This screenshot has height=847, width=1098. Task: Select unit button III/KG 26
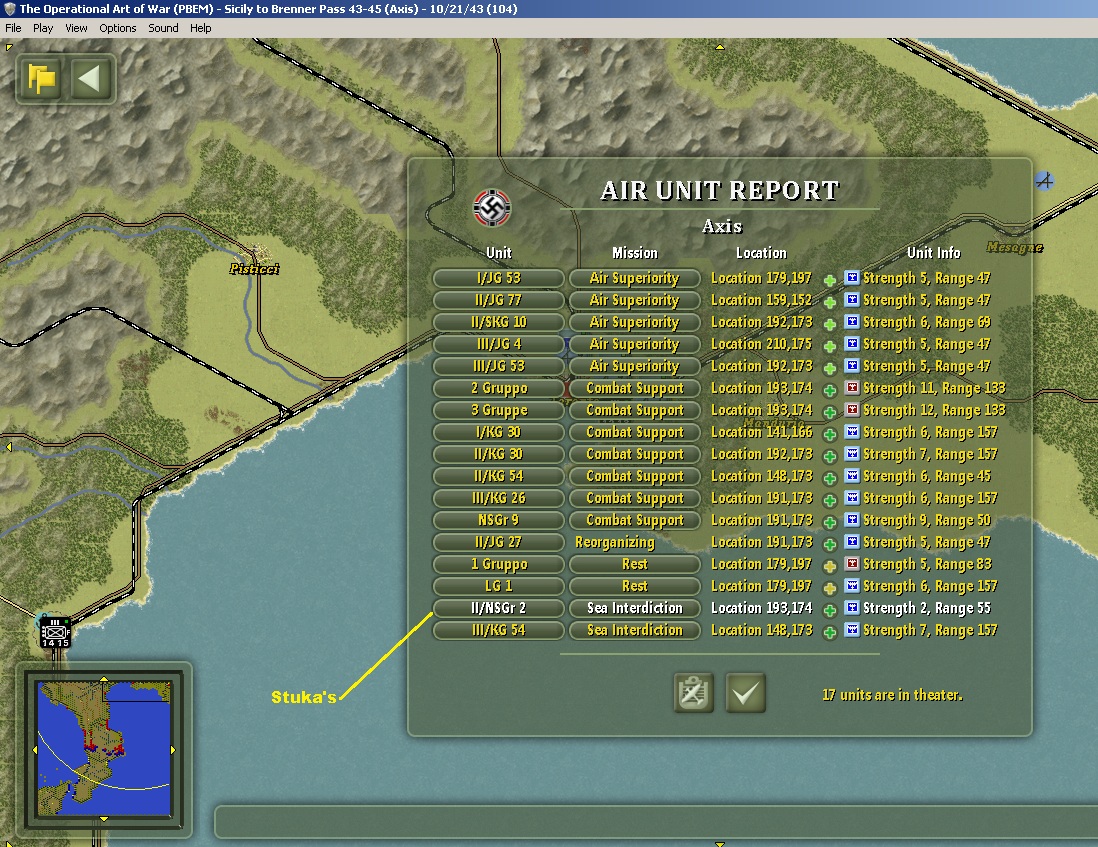499,498
